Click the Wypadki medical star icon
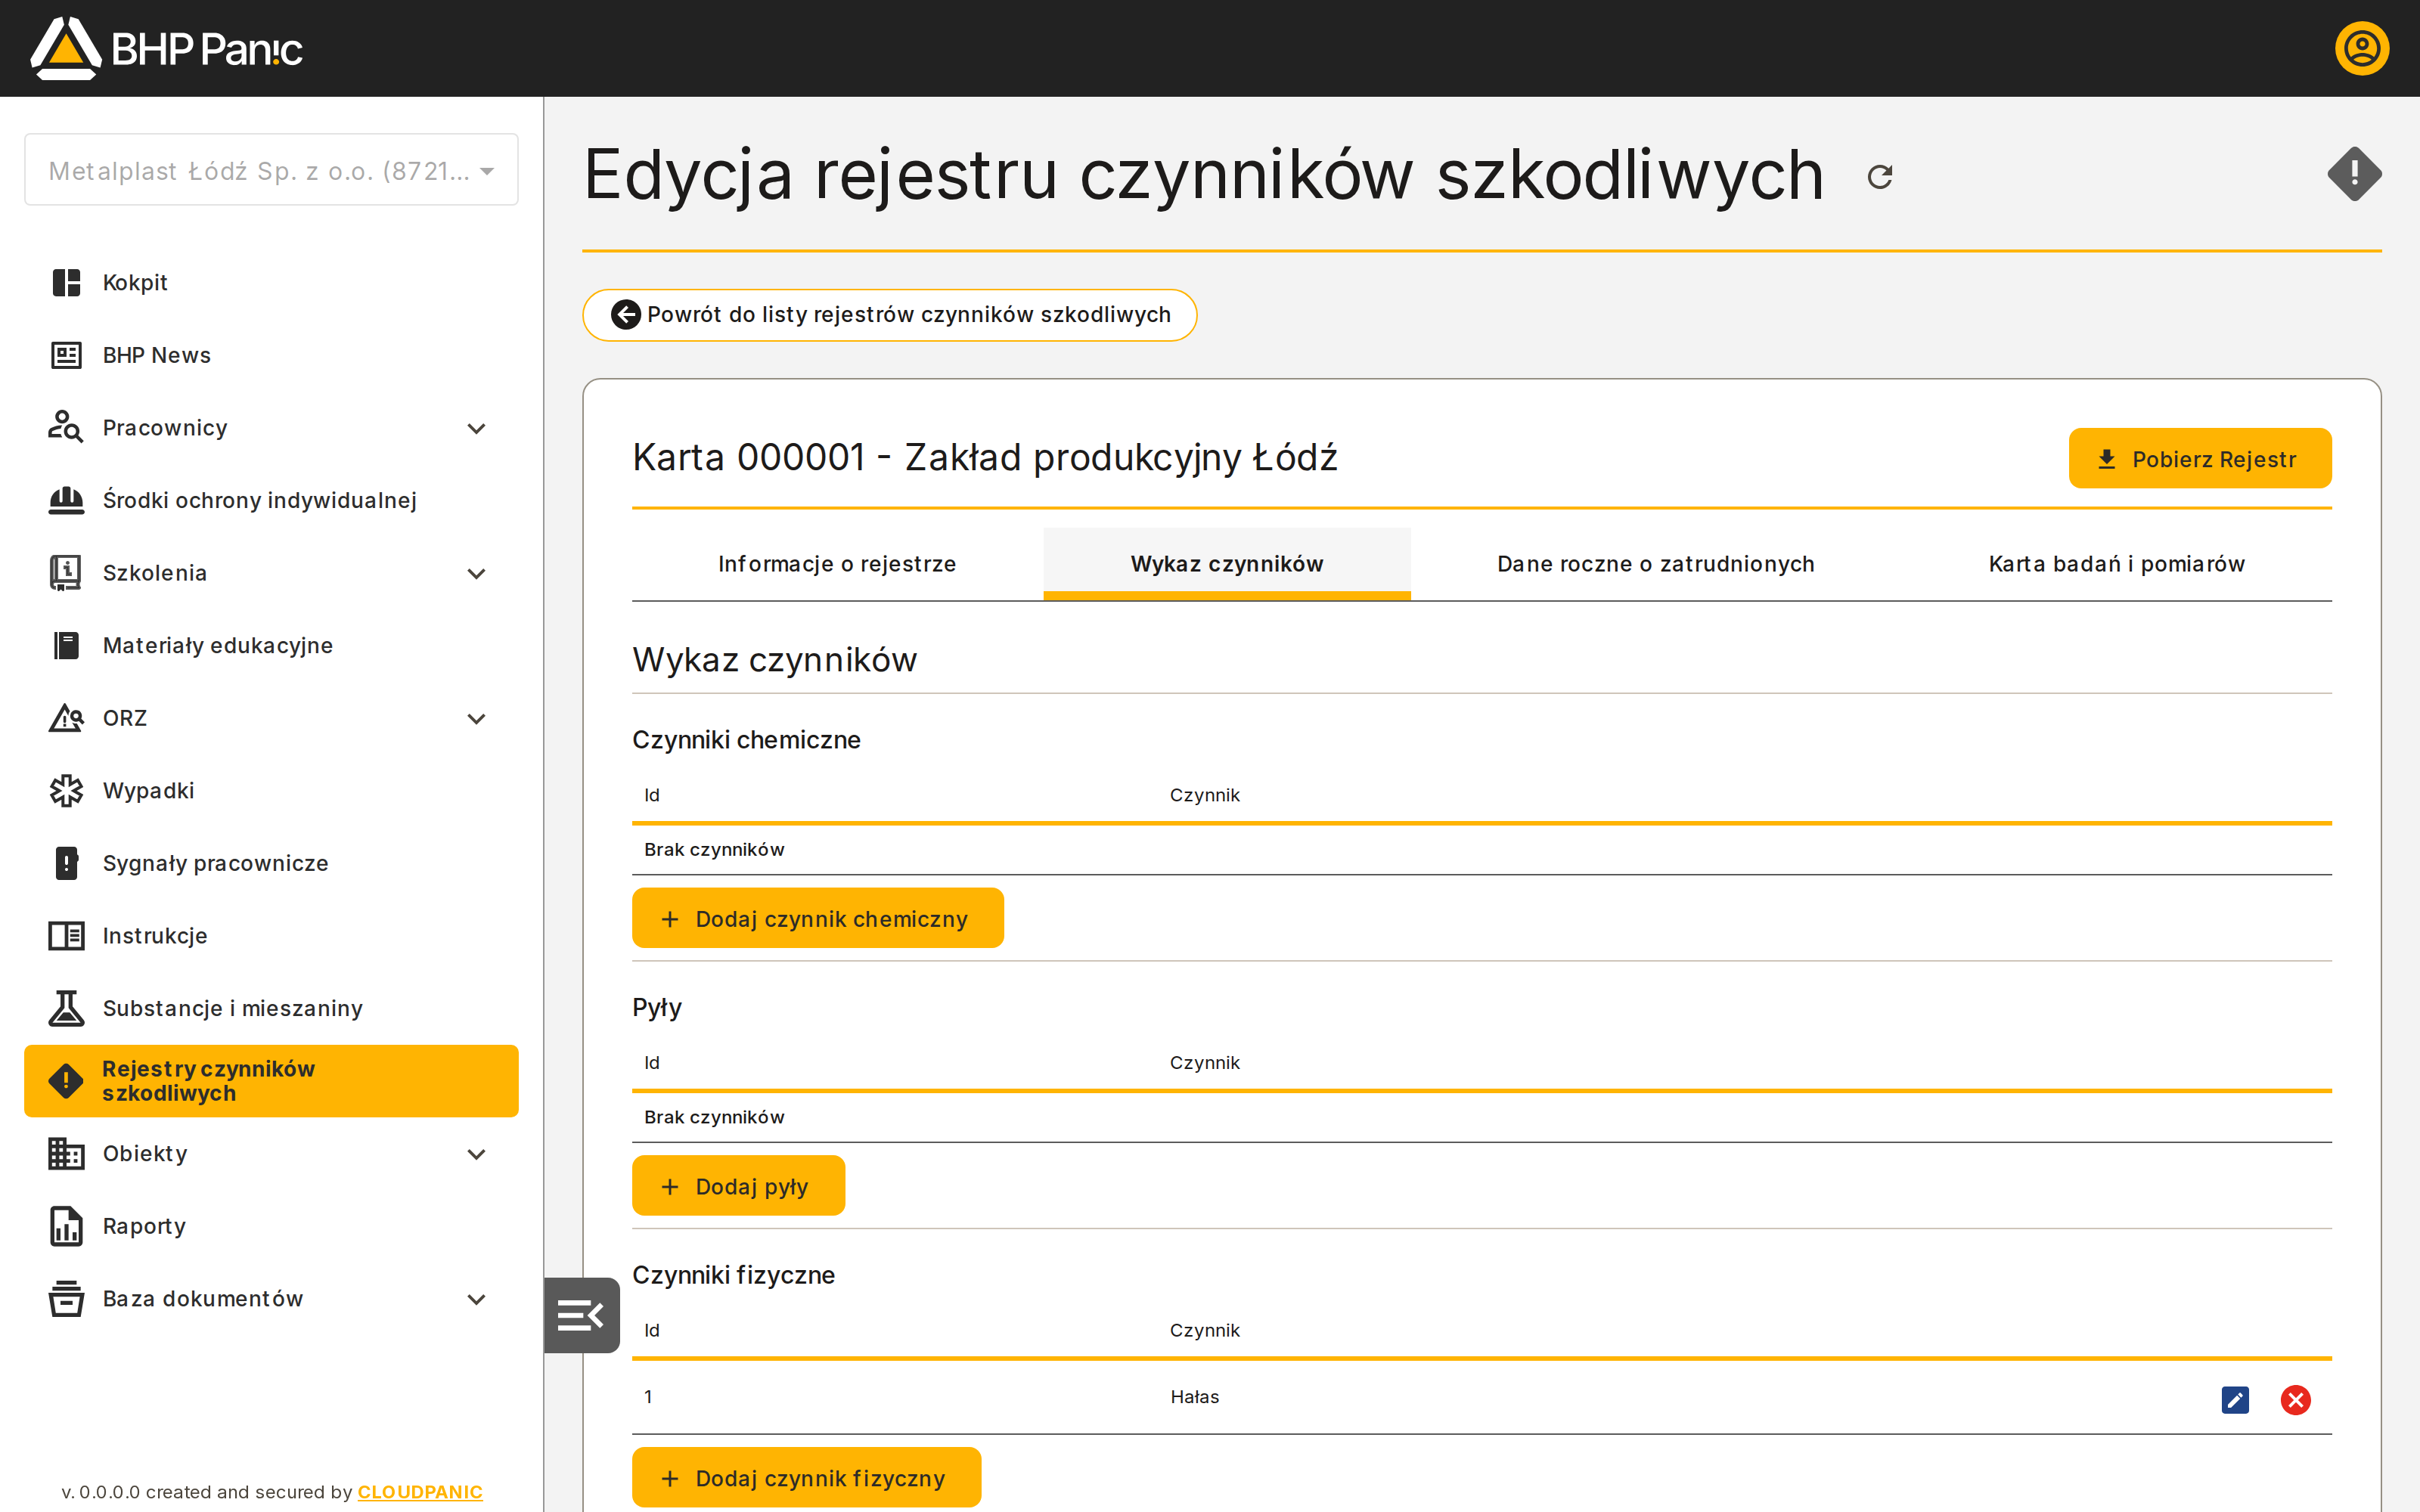This screenshot has height=1512, width=2420. click(66, 791)
